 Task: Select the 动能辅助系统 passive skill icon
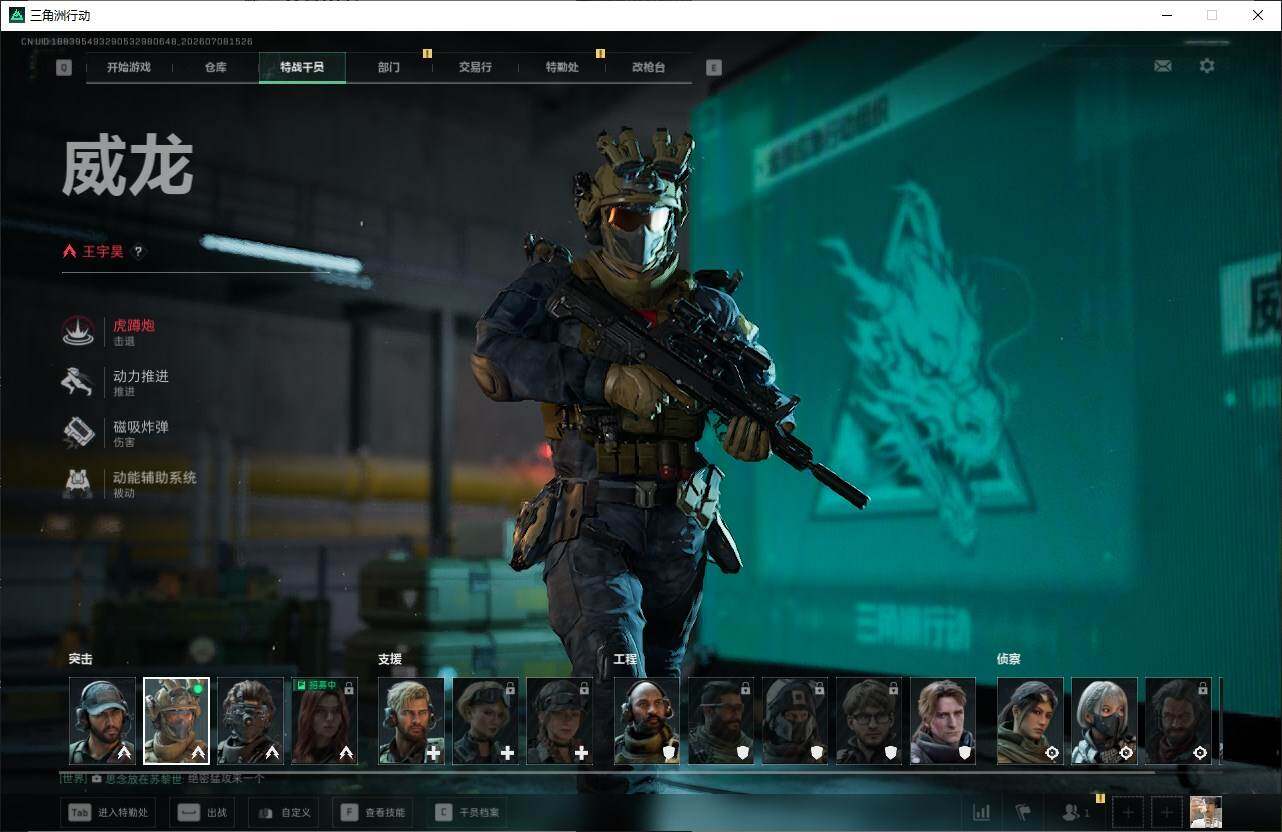[78, 484]
